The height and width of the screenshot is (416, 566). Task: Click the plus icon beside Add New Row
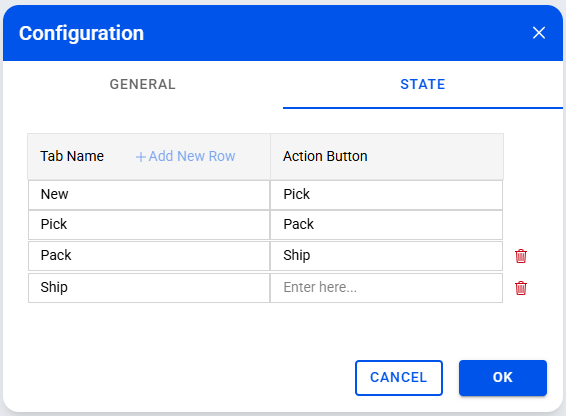pos(140,157)
